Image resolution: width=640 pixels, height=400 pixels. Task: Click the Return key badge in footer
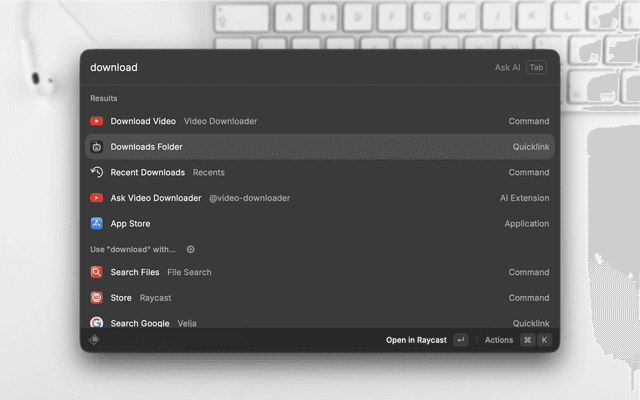tap(460, 340)
